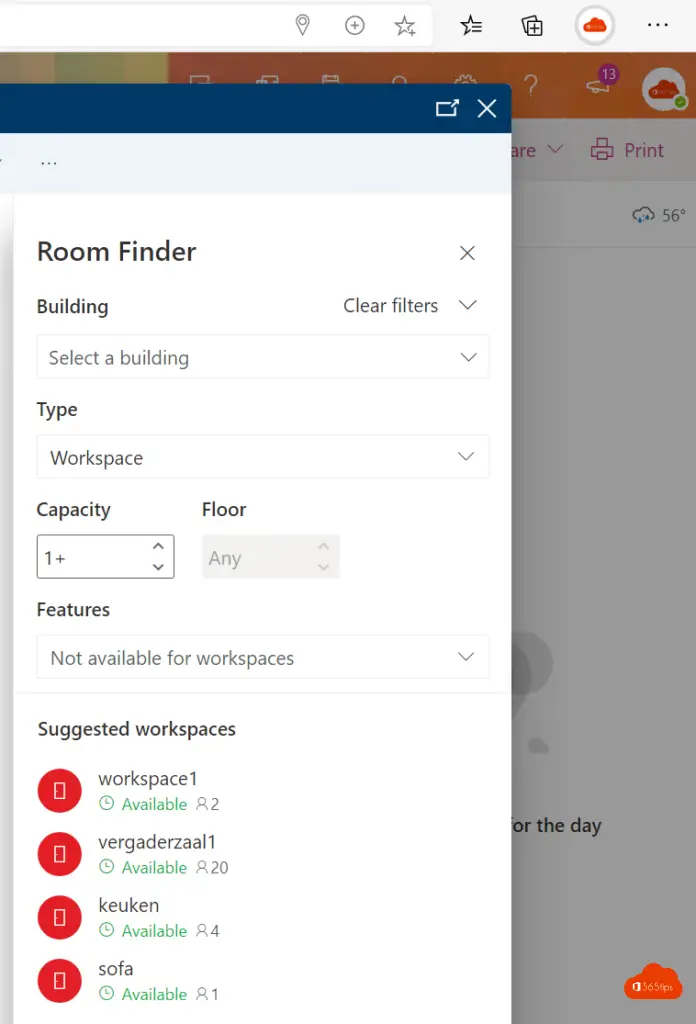
Task: Click the workspace1 room icon
Action: (x=59, y=791)
